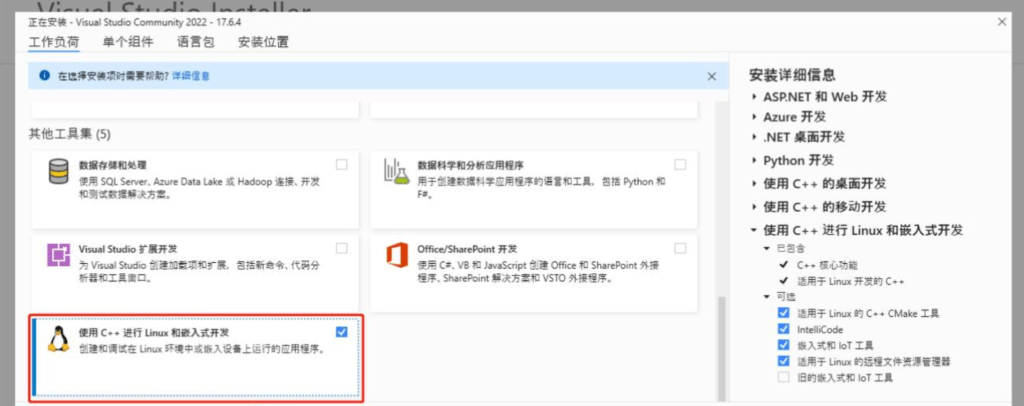Click the data science chart and flask icon

395,173
